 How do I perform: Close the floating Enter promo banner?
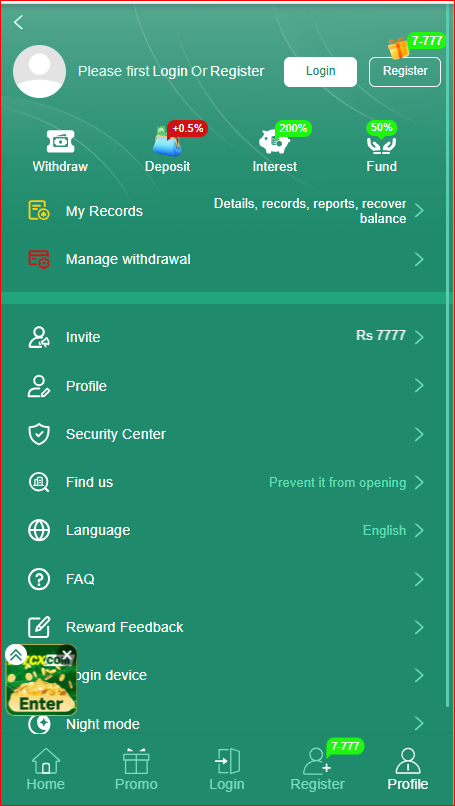pyautogui.click(x=67, y=655)
